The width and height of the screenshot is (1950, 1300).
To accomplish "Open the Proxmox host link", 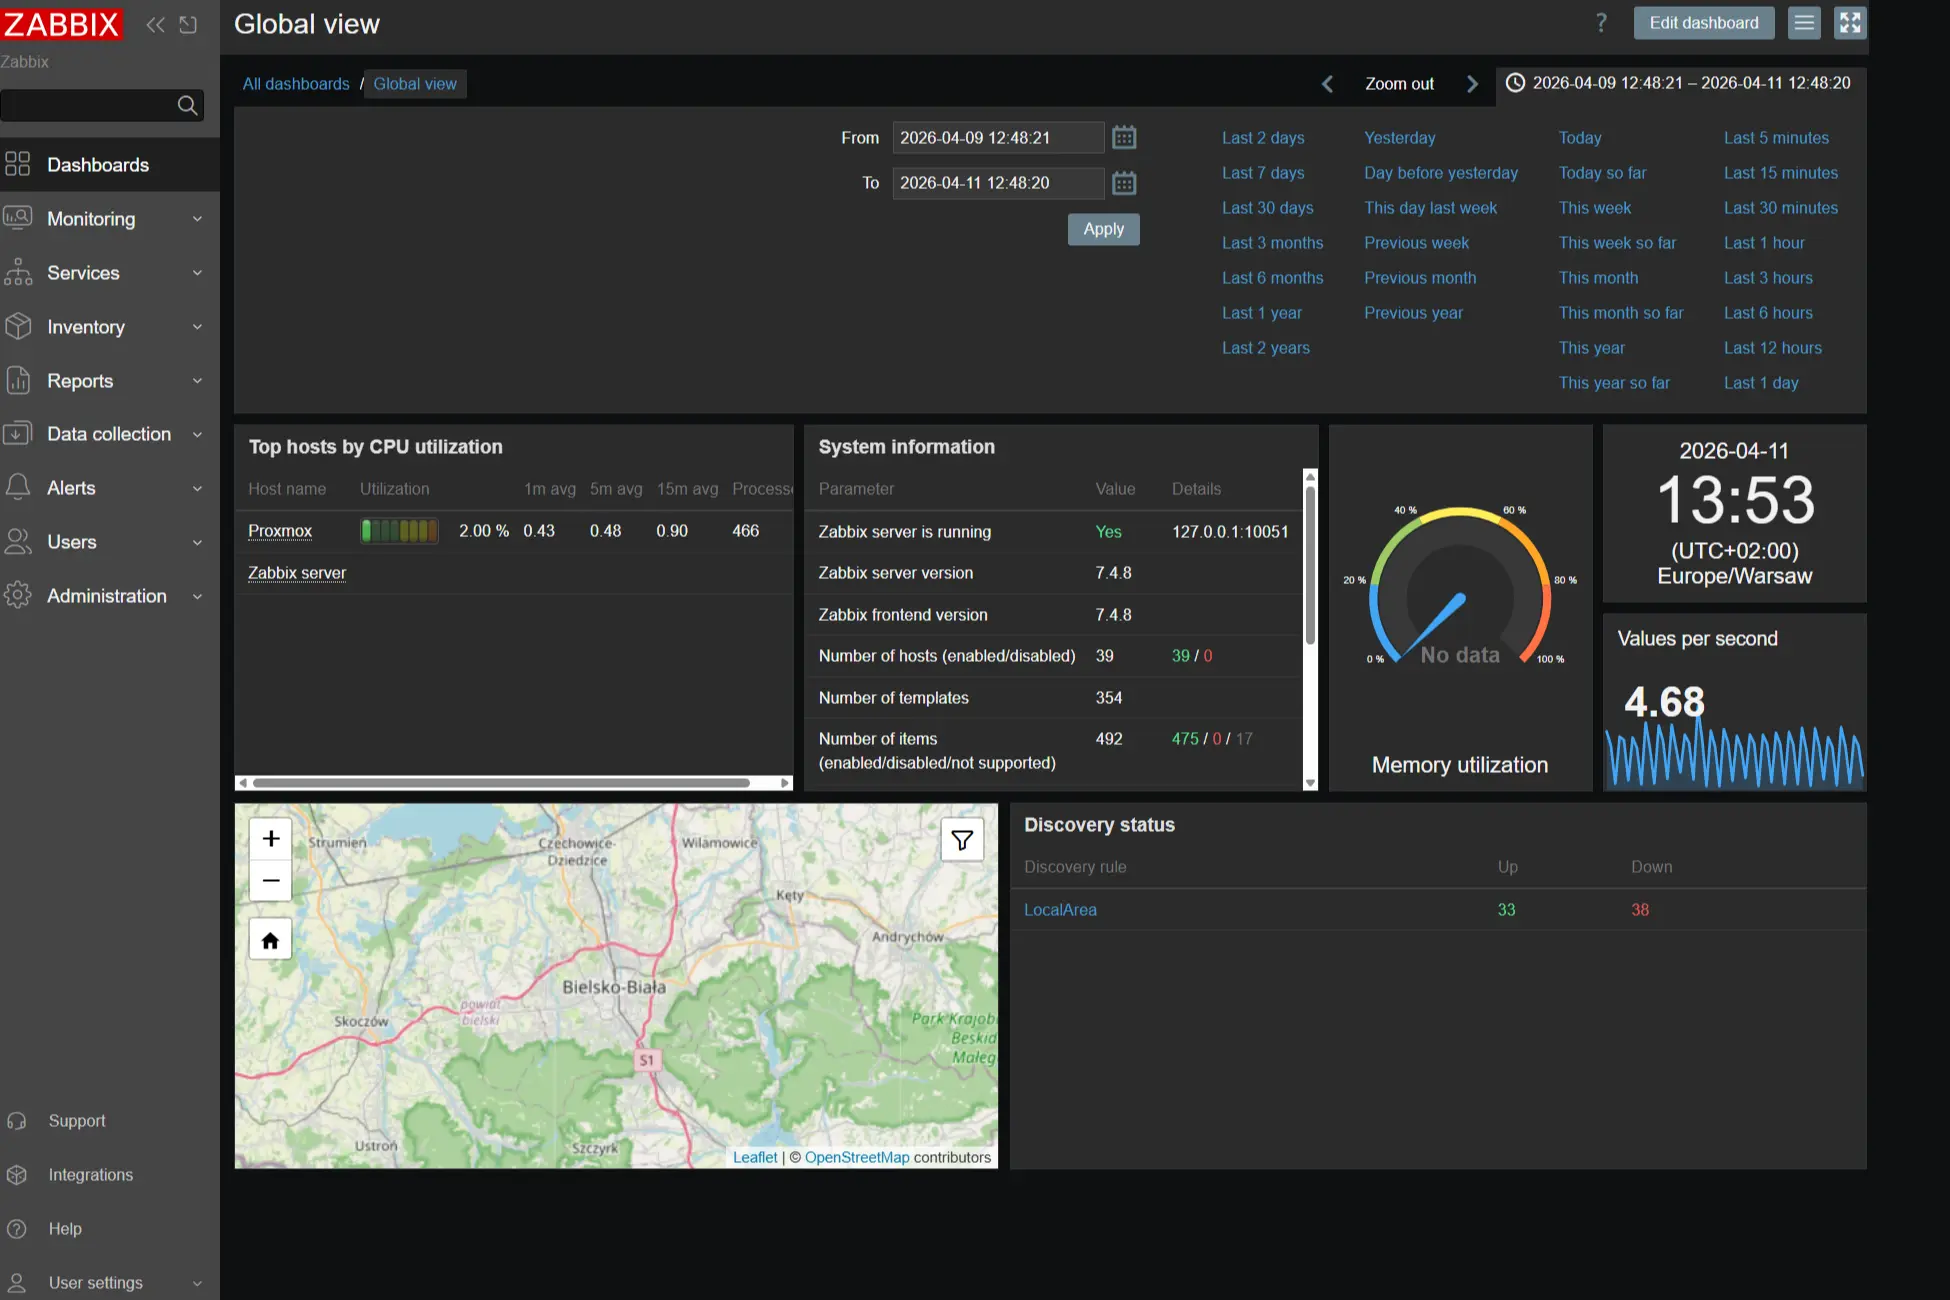I will (x=280, y=531).
